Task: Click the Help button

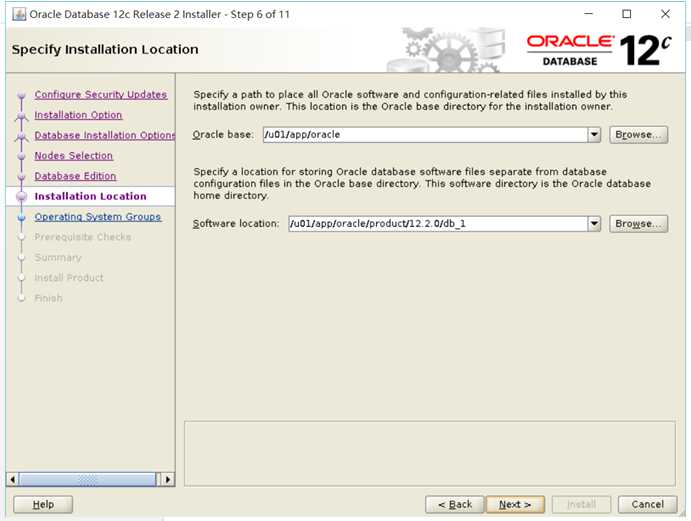Action: coord(43,504)
